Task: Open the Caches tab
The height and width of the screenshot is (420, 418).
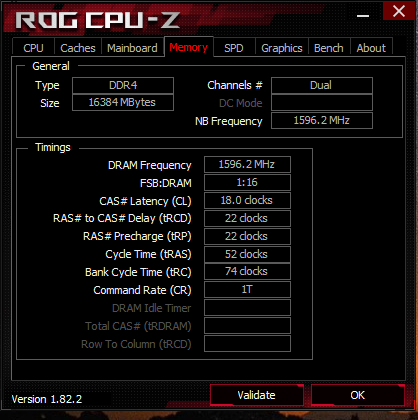Action: click(x=78, y=48)
